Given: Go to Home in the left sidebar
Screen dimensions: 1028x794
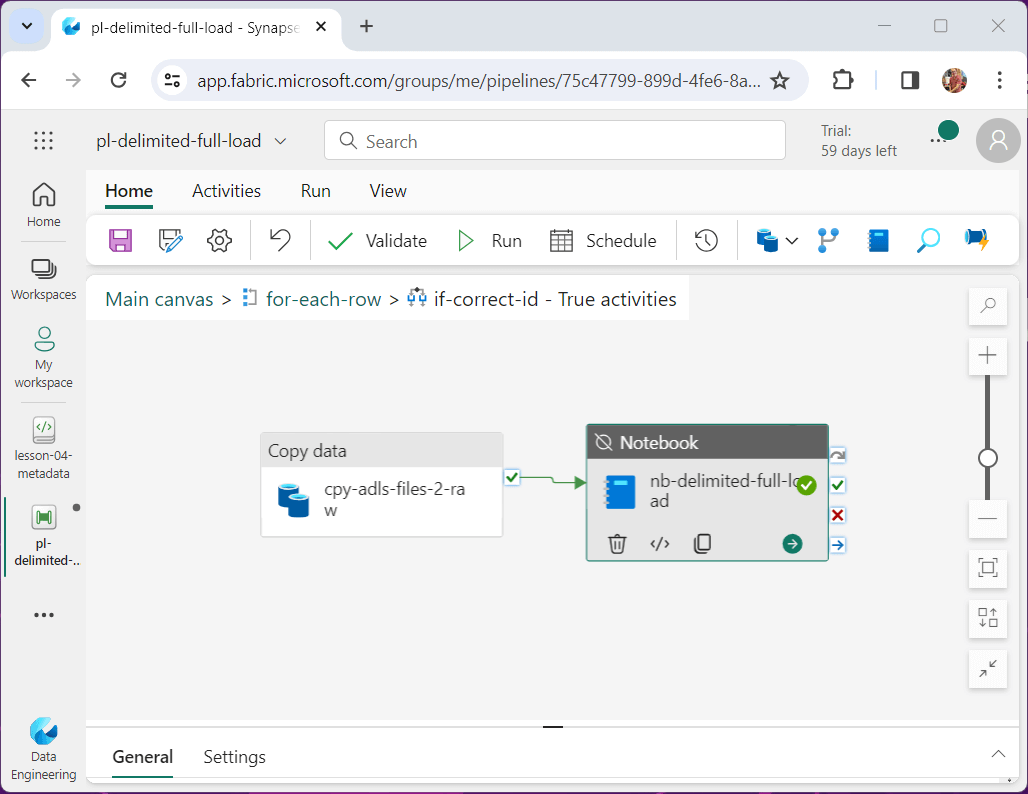Looking at the screenshot, I should tap(43, 205).
